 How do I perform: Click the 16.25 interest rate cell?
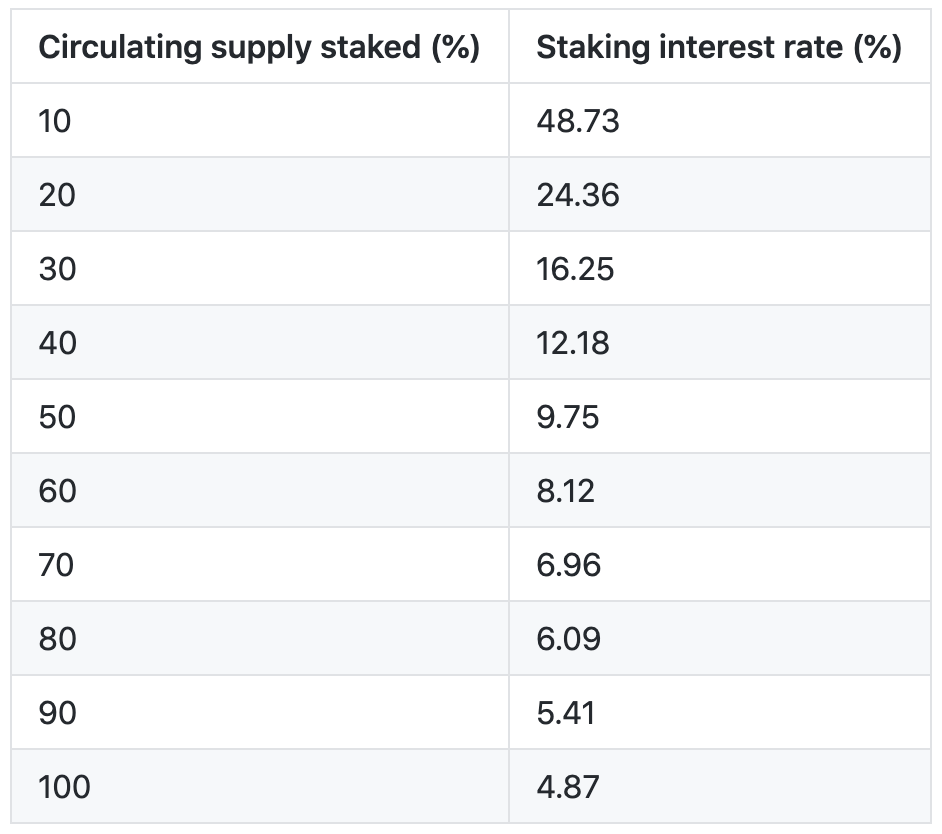pyautogui.click(x=575, y=269)
